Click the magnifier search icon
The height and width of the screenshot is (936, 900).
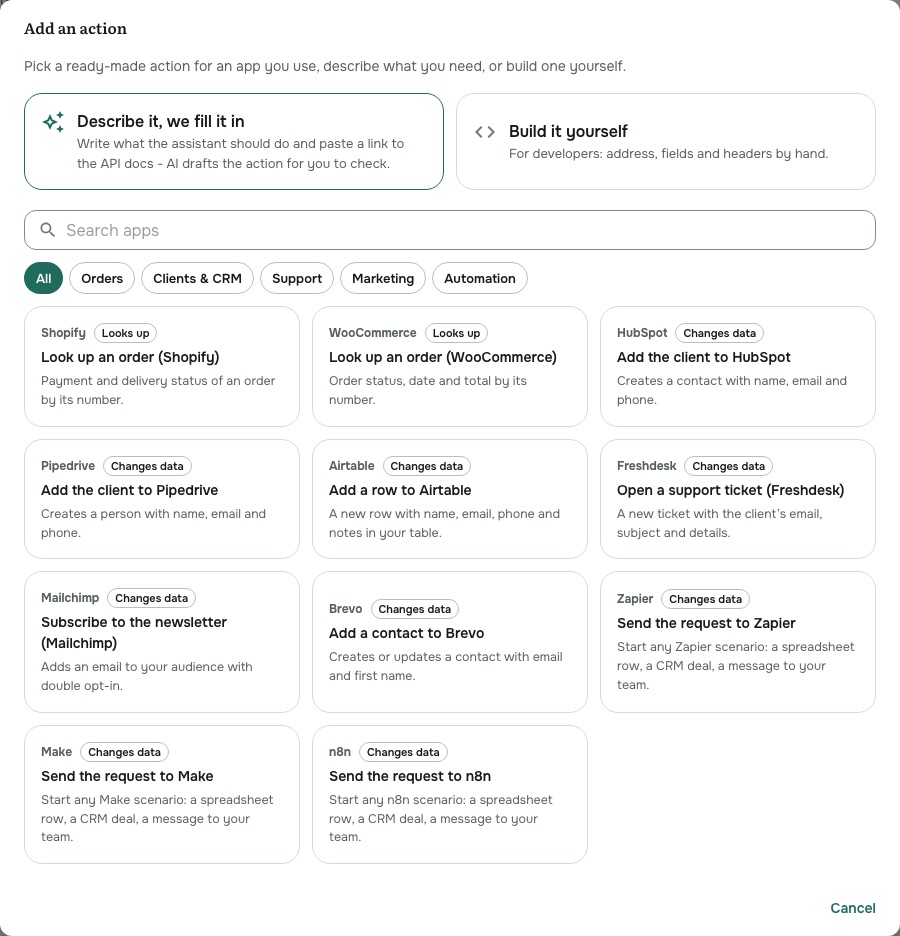(48, 230)
